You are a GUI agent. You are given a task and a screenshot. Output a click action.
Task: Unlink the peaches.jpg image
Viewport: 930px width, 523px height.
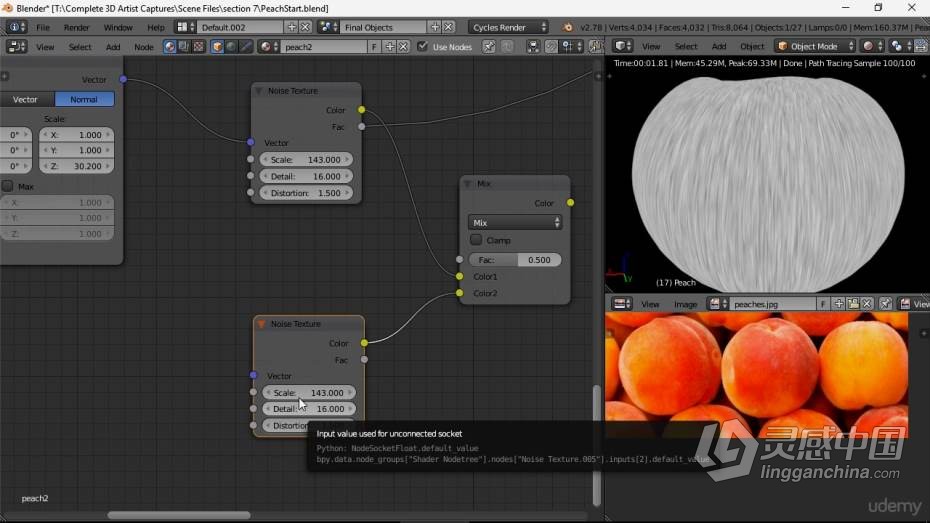[867, 304]
